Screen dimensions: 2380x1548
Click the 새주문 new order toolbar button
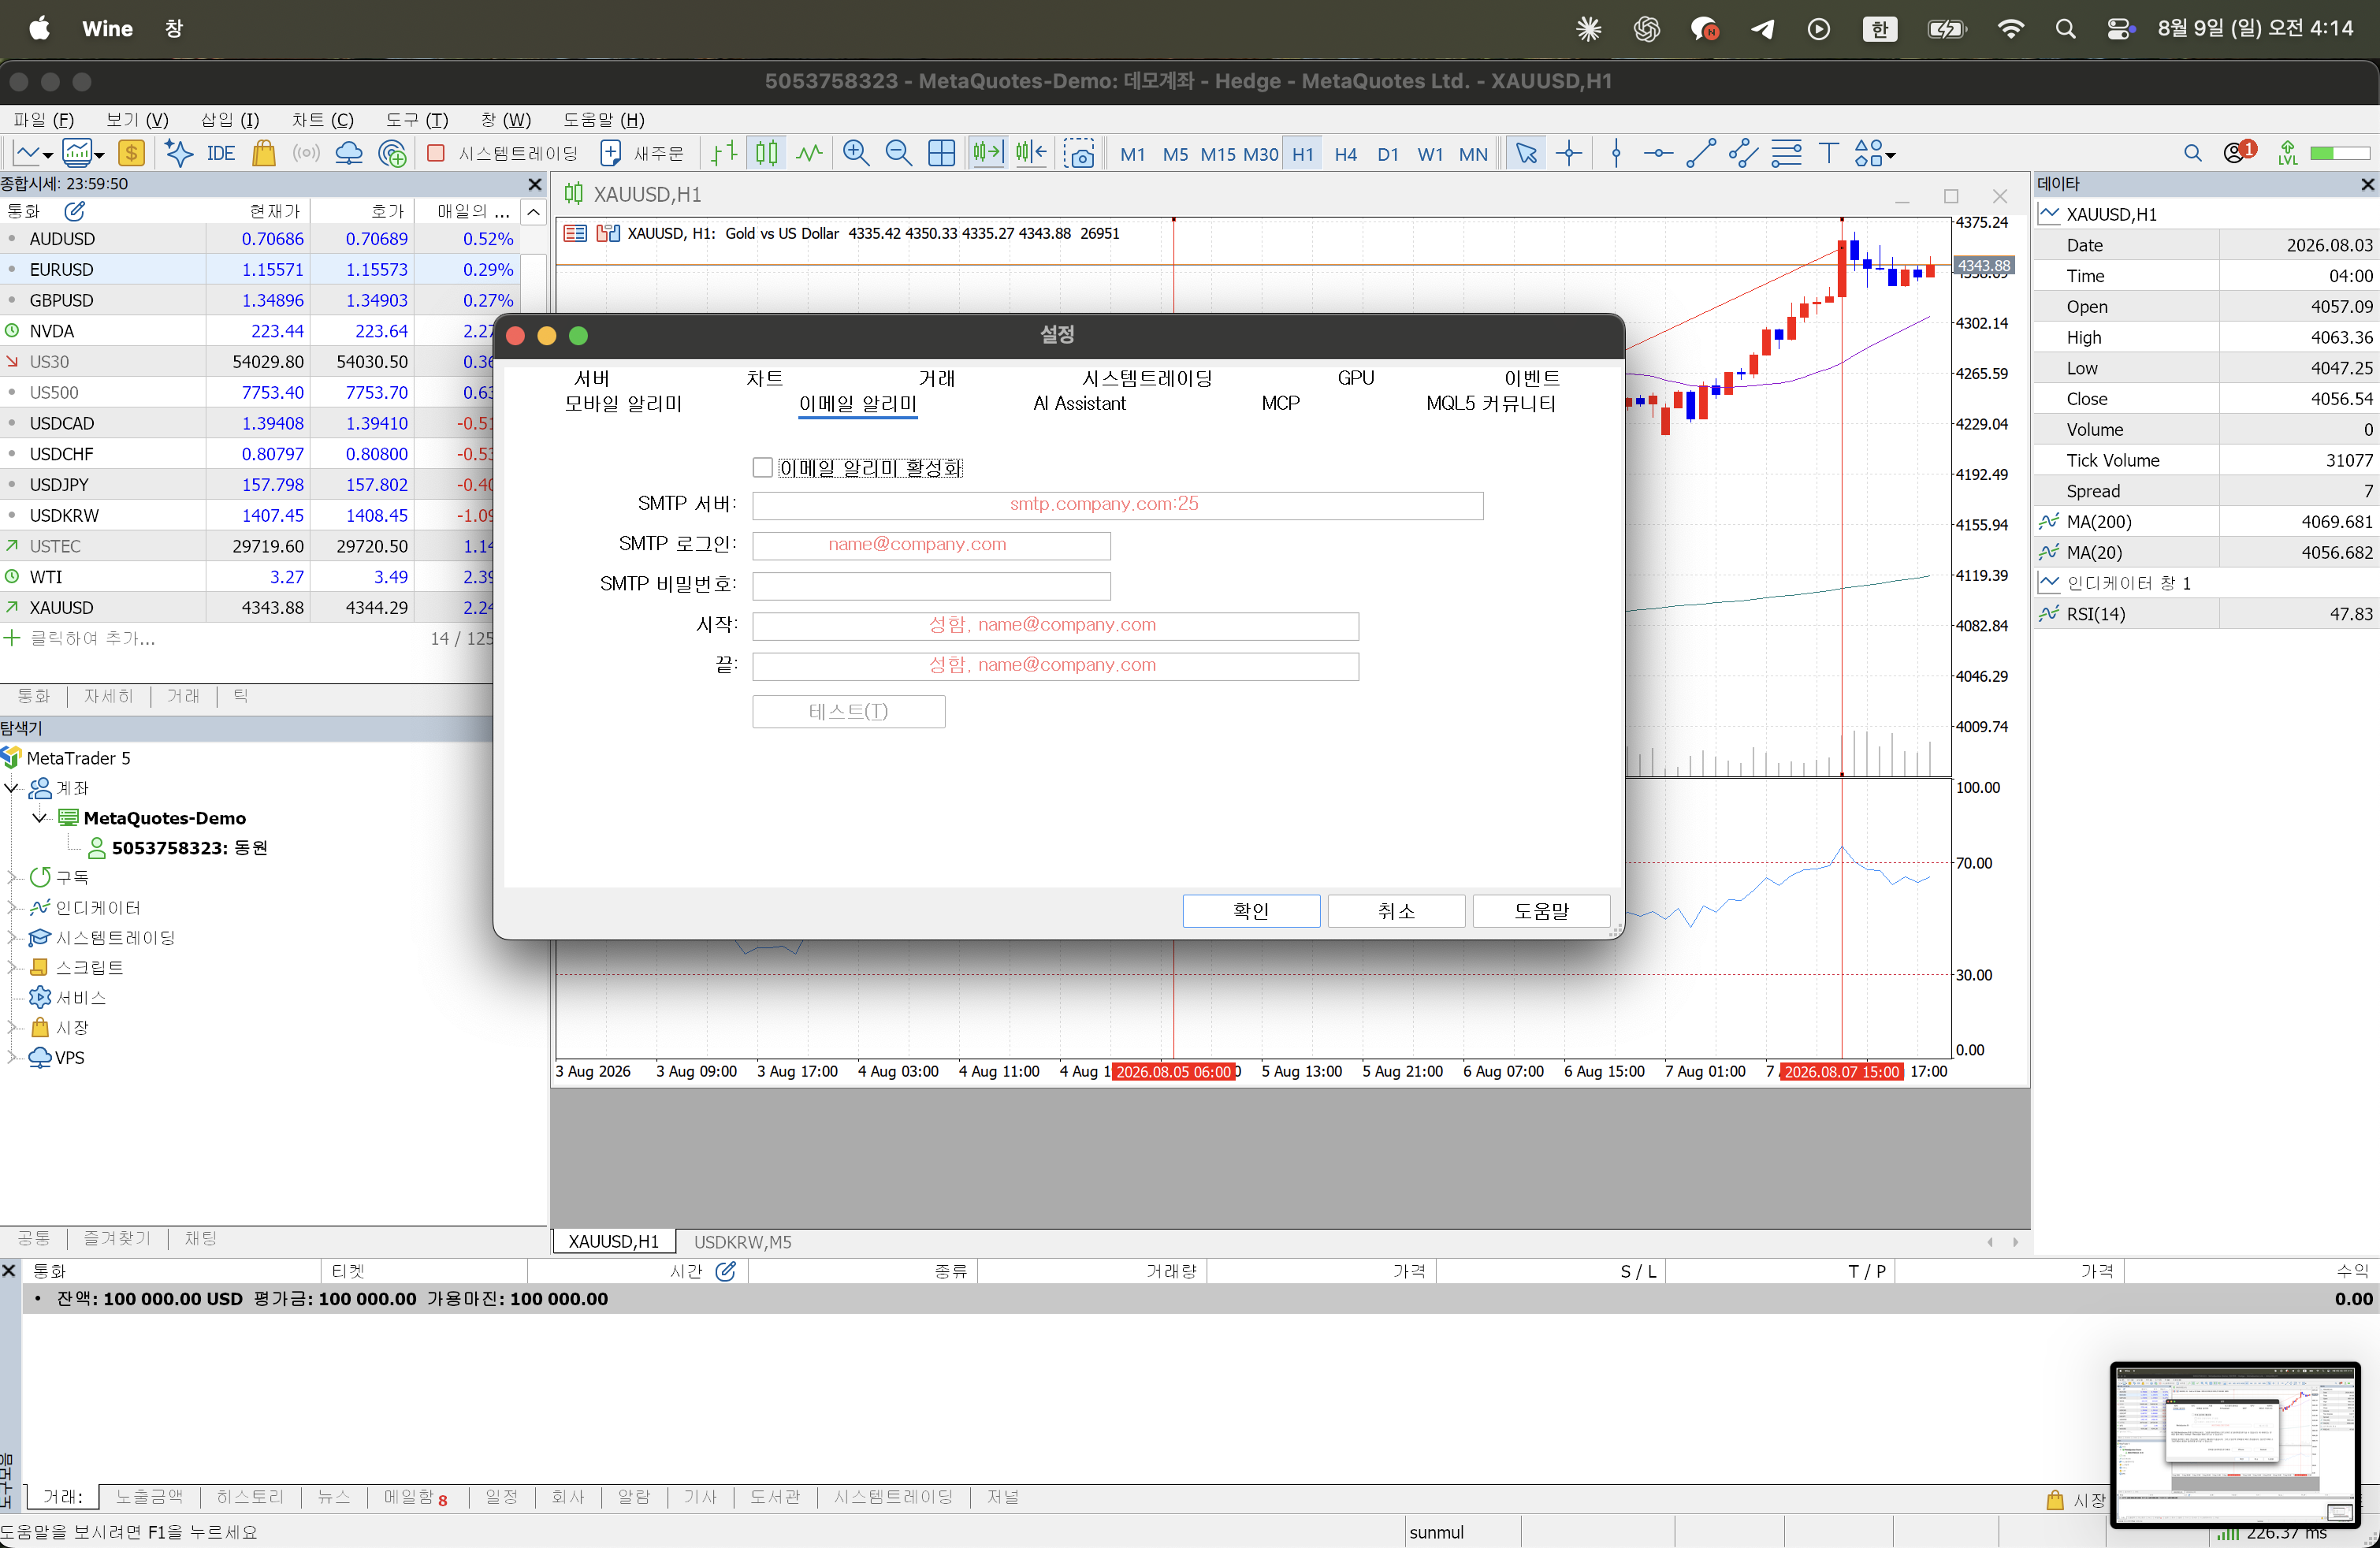pos(642,153)
